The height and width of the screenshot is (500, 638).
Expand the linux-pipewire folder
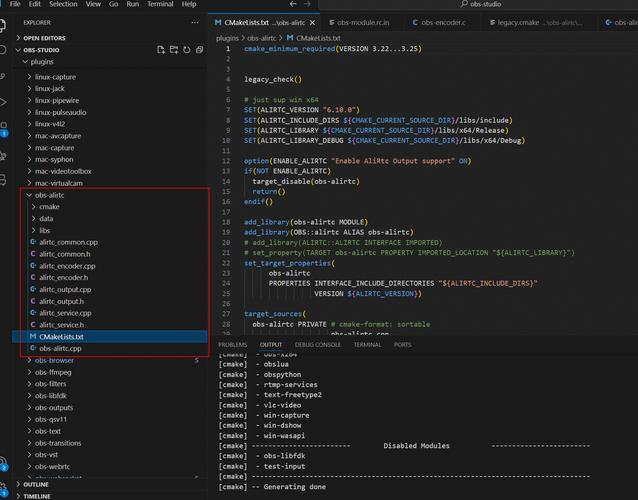pos(110,100)
